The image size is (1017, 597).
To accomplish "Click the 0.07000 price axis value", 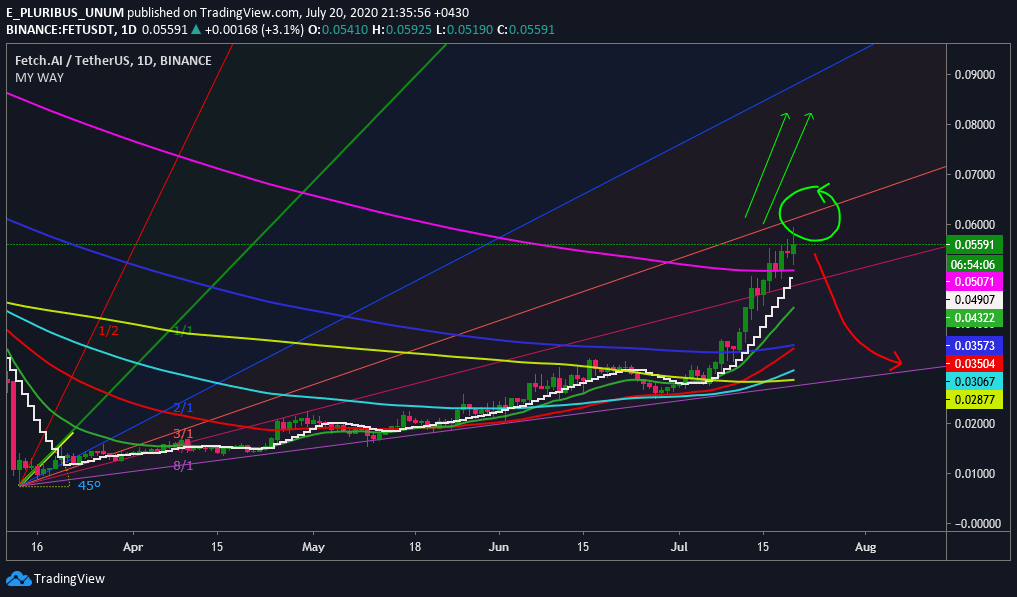I will pyautogui.click(x=975, y=174).
